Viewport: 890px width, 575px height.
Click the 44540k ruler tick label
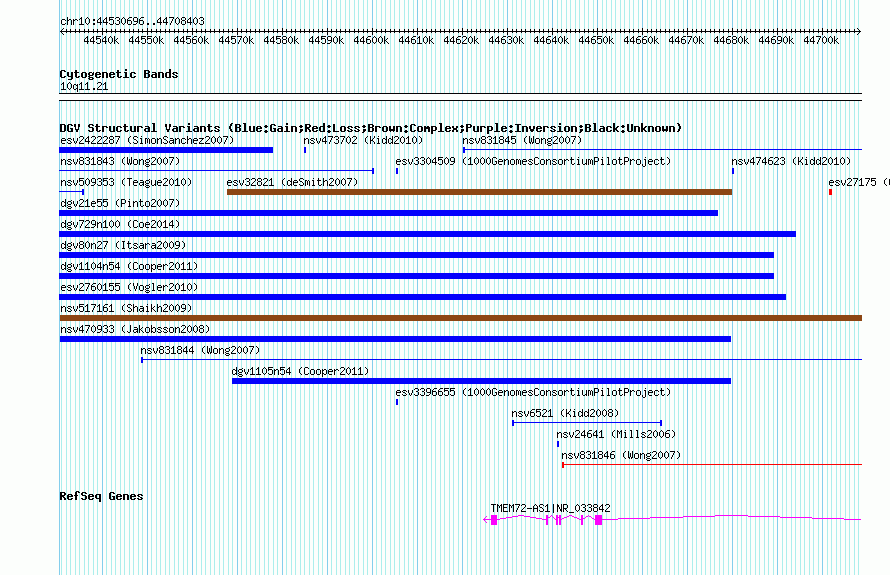pos(102,40)
